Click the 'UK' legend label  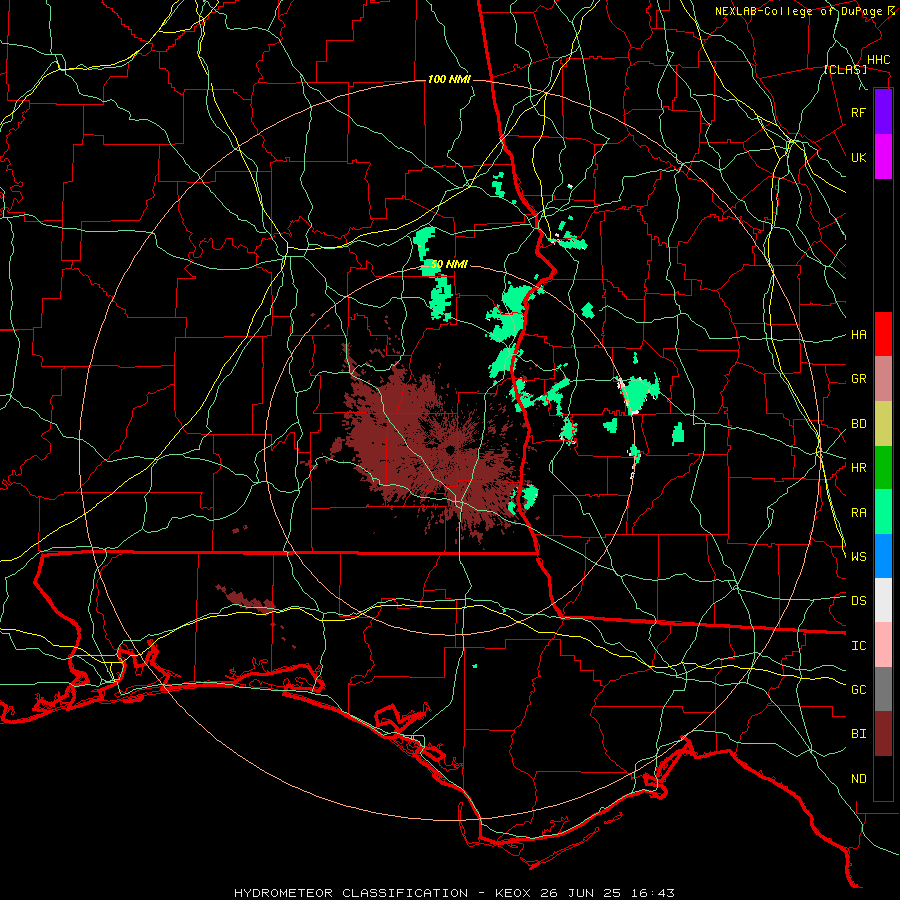(858, 157)
